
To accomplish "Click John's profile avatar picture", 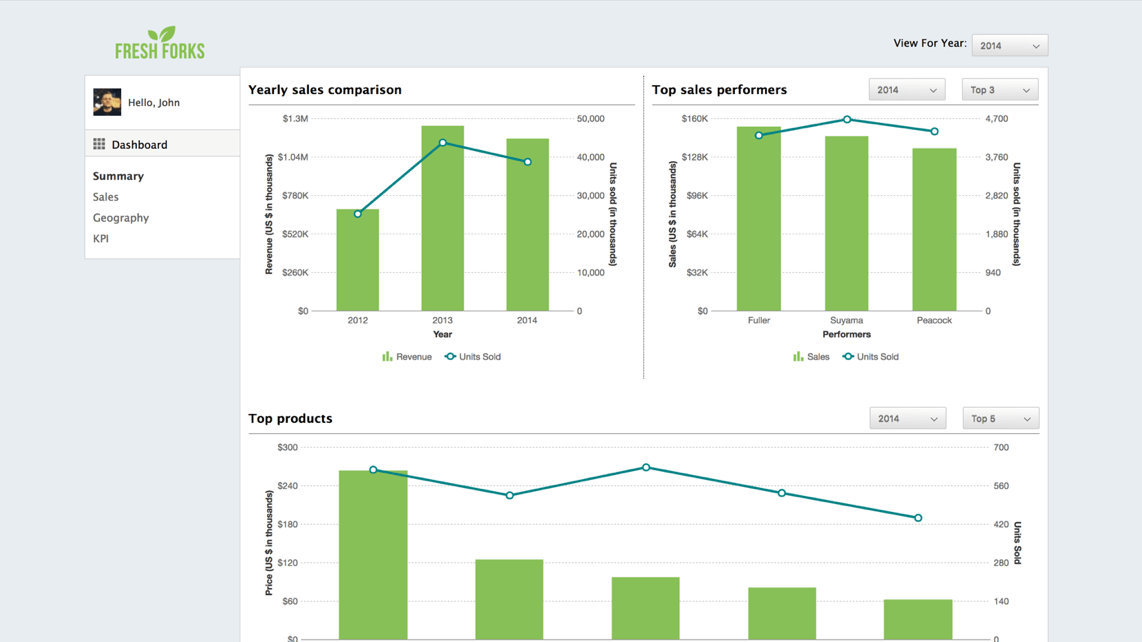I will pyautogui.click(x=107, y=102).
